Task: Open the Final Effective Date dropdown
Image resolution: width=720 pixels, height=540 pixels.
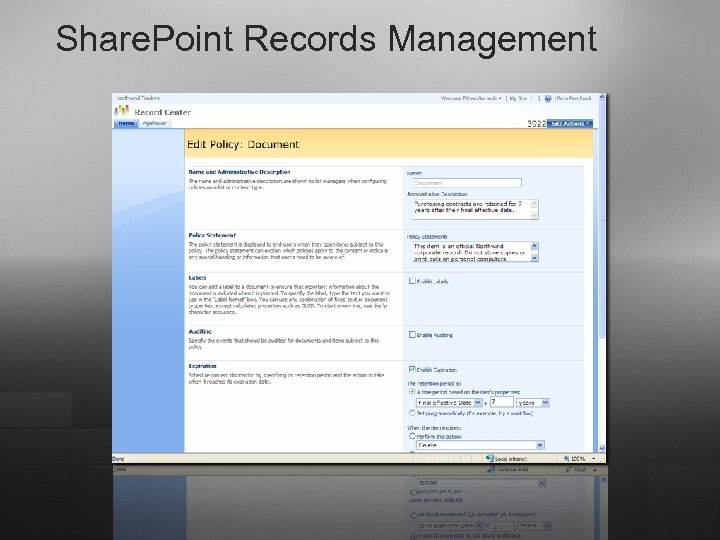Action: click(x=478, y=402)
